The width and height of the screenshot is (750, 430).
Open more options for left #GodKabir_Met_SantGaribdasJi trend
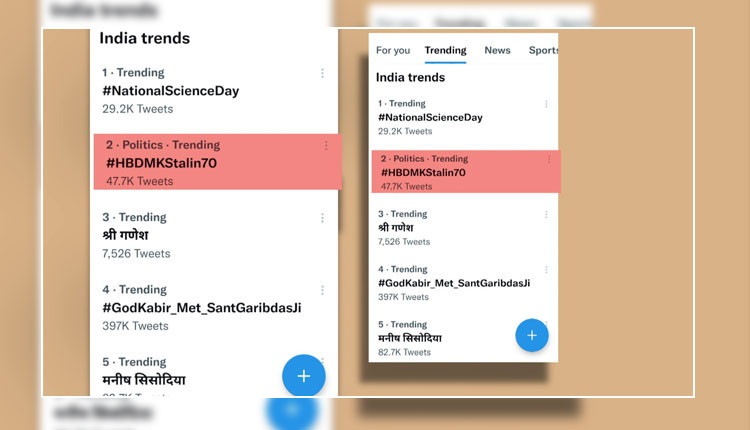click(x=322, y=290)
